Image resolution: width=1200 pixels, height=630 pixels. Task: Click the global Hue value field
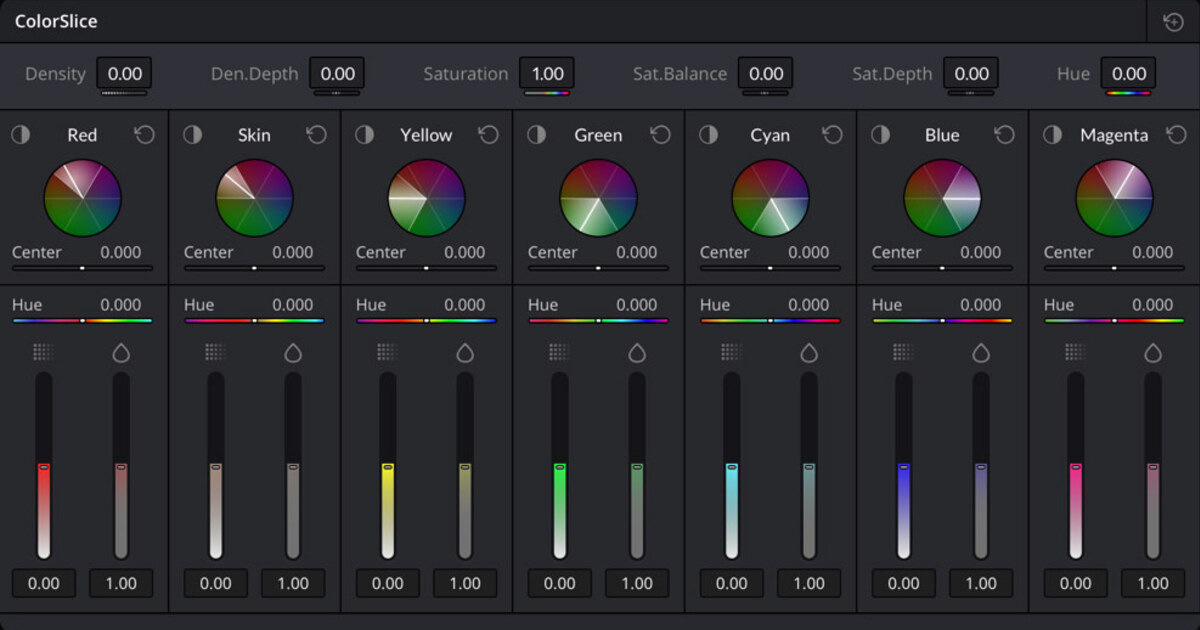pyautogui.click(x=1129, y=73)
